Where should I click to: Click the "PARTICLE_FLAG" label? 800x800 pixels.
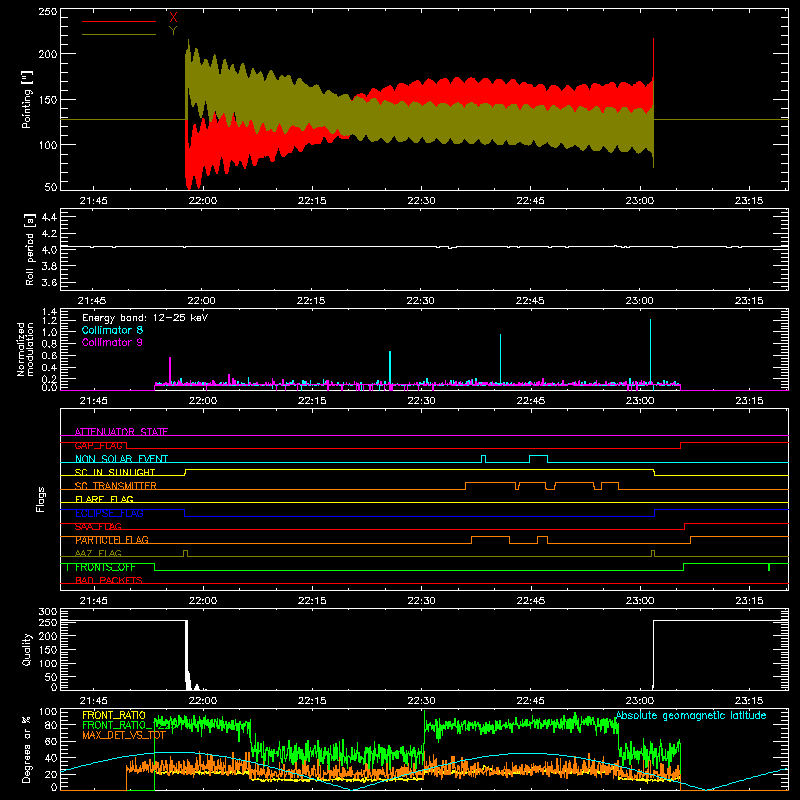click(112, 540)
